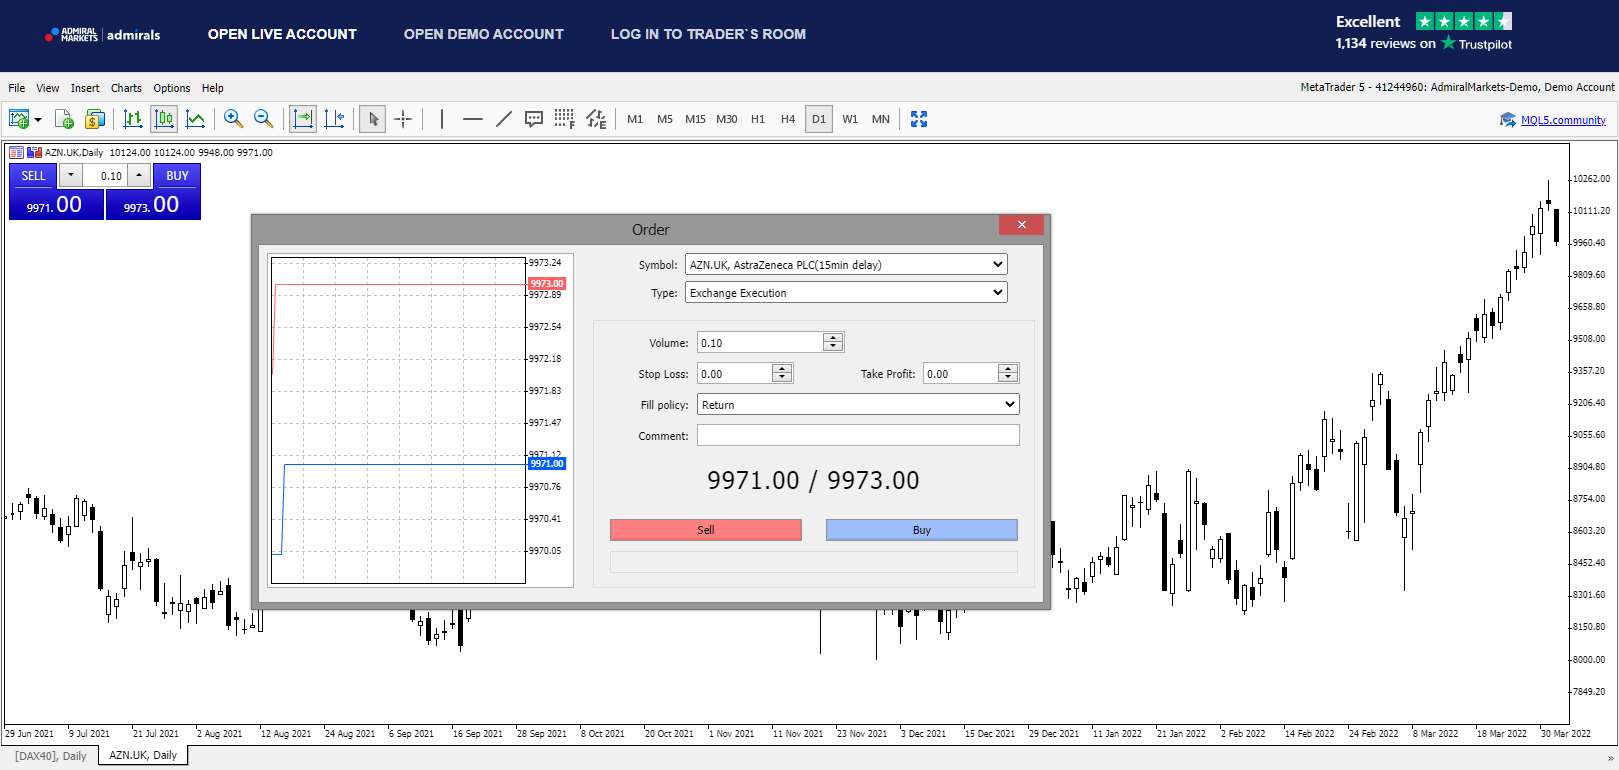This screenshot has width=1619, height=770.
Task: Open the File menu
Action: (17, 88)
